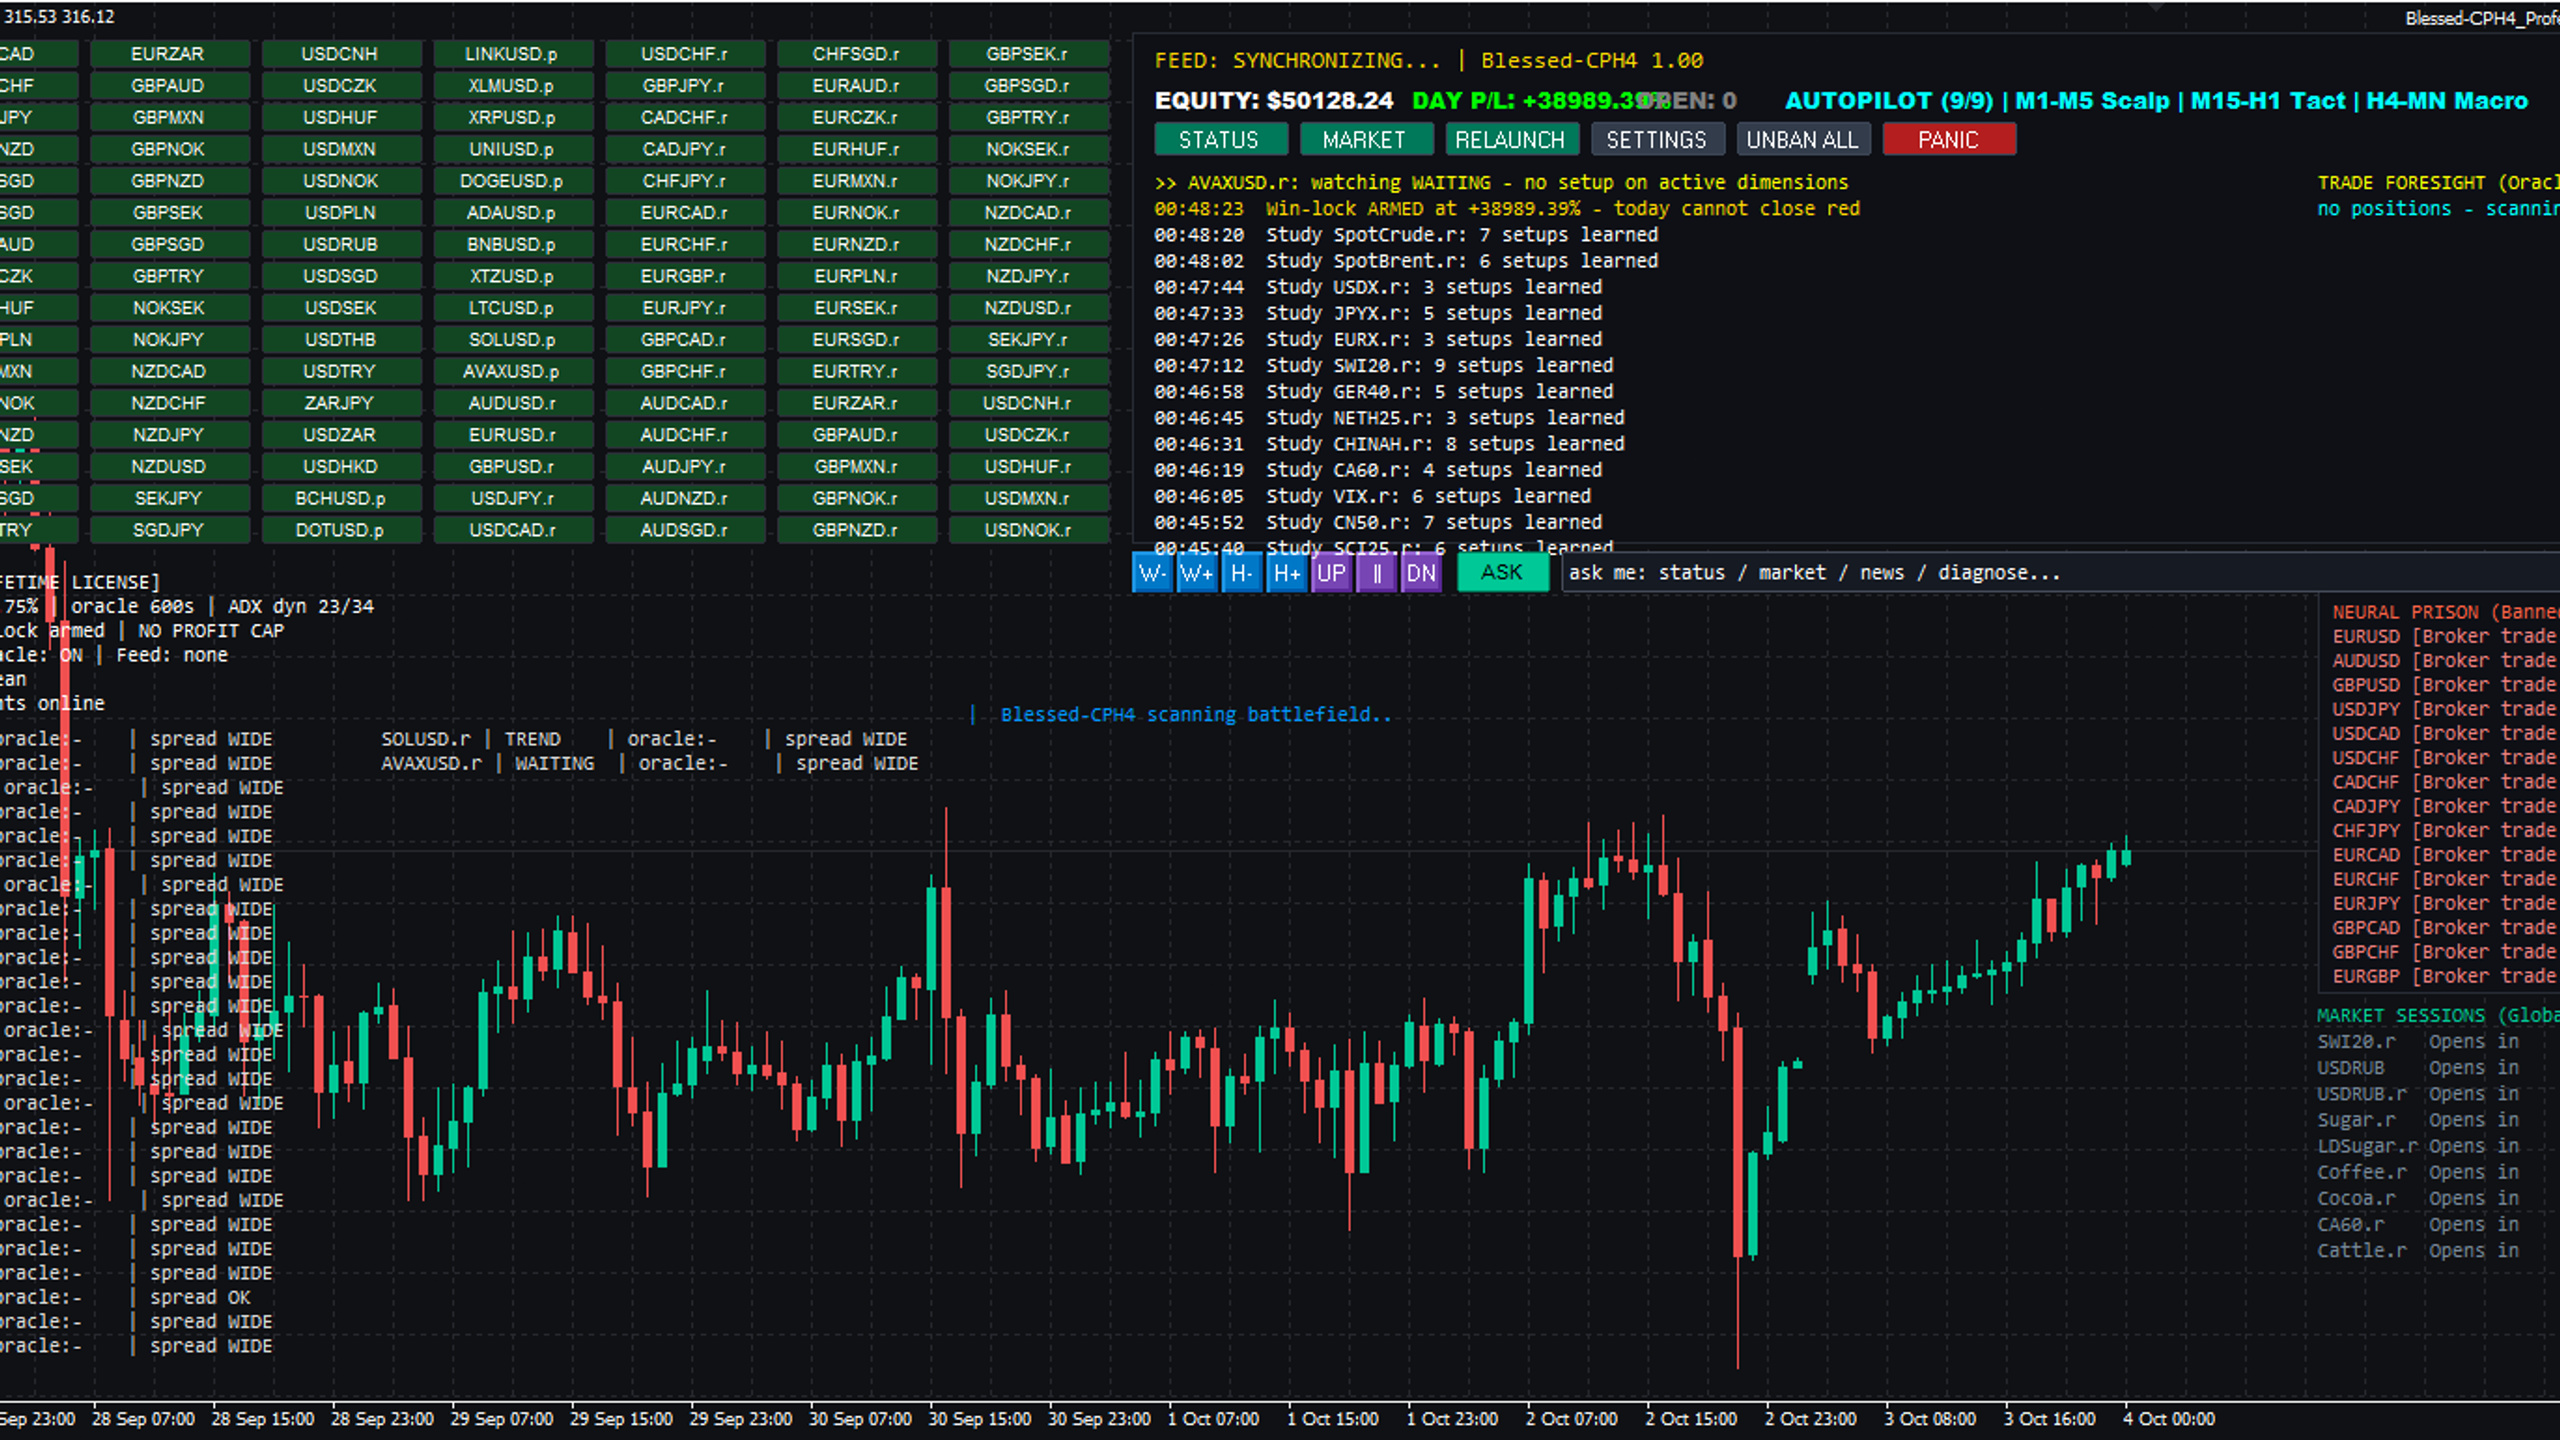Screen dimensions: 2560x1440
Task: Select the GBPAUD symbol button
Action: (x=170, y=86)
